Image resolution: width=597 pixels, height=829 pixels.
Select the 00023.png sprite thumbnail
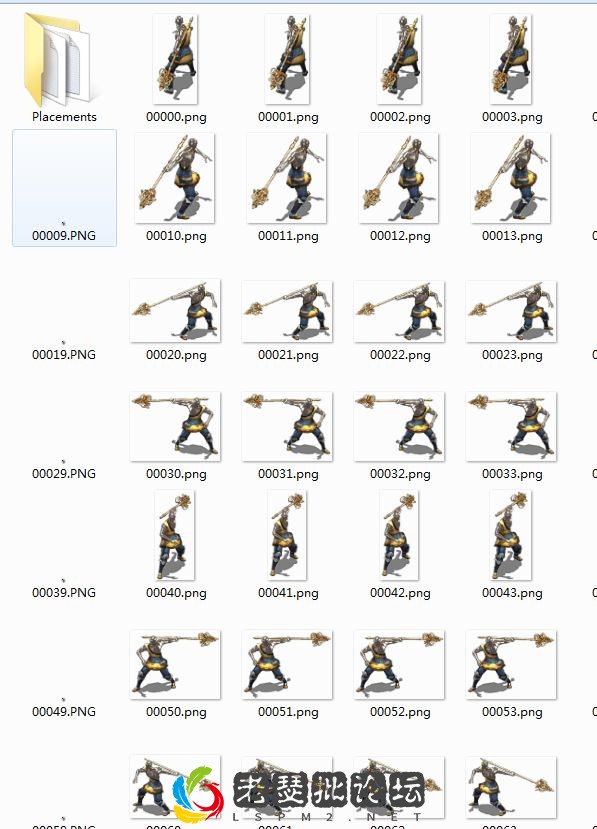pyautogui.click(x=511, y=311)
